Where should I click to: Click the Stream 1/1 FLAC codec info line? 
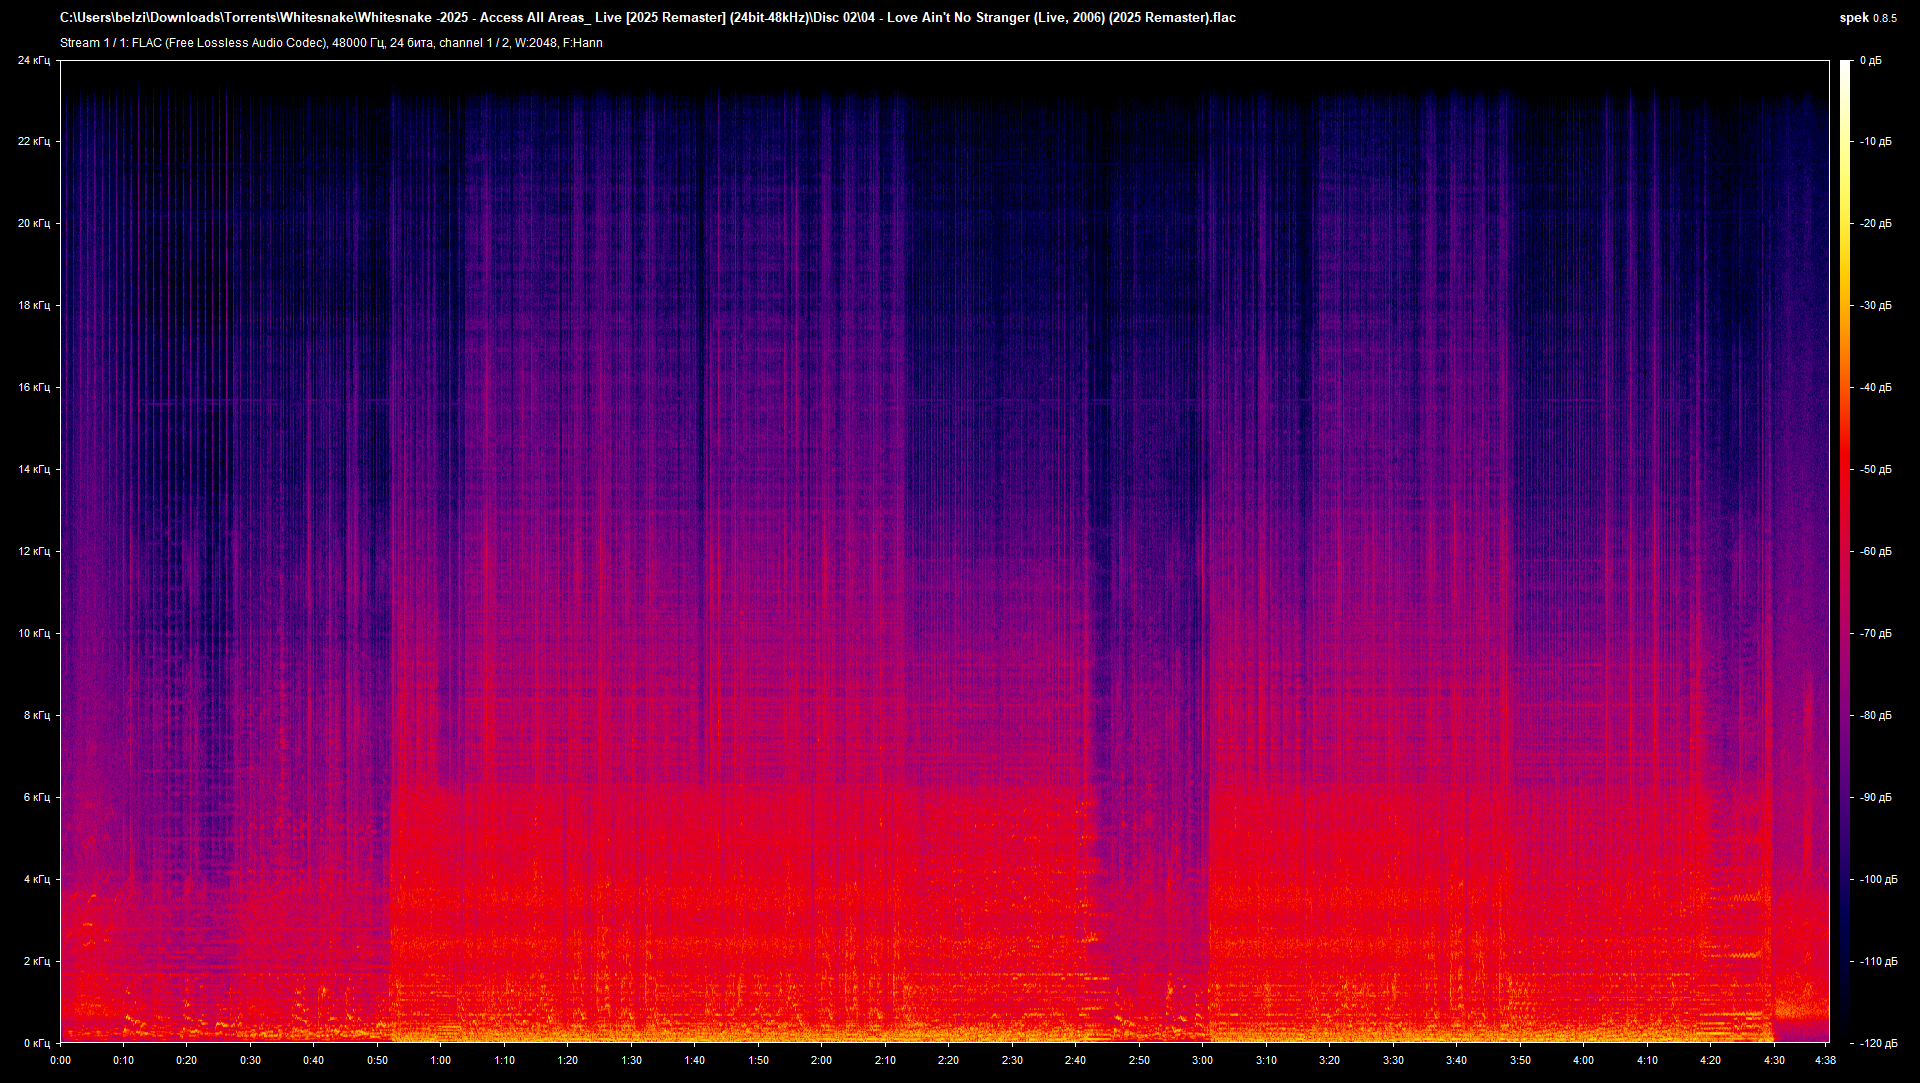(x=331, y=43)
